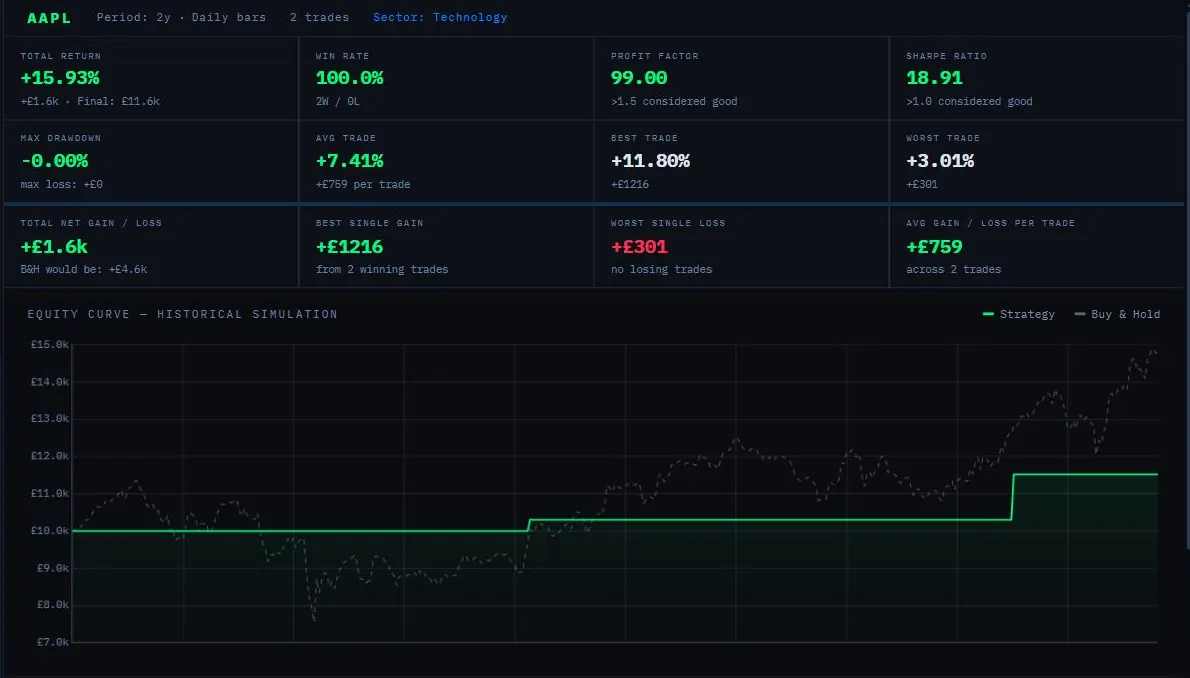The width and height of the screenshot is (1190, 678).
Task: Click the 'max loss: +£0' text
Action: pos(61,184)
